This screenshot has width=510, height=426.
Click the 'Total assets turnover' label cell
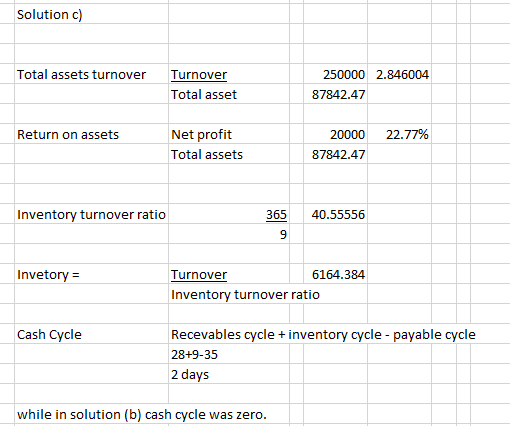[x=91, y=74]
